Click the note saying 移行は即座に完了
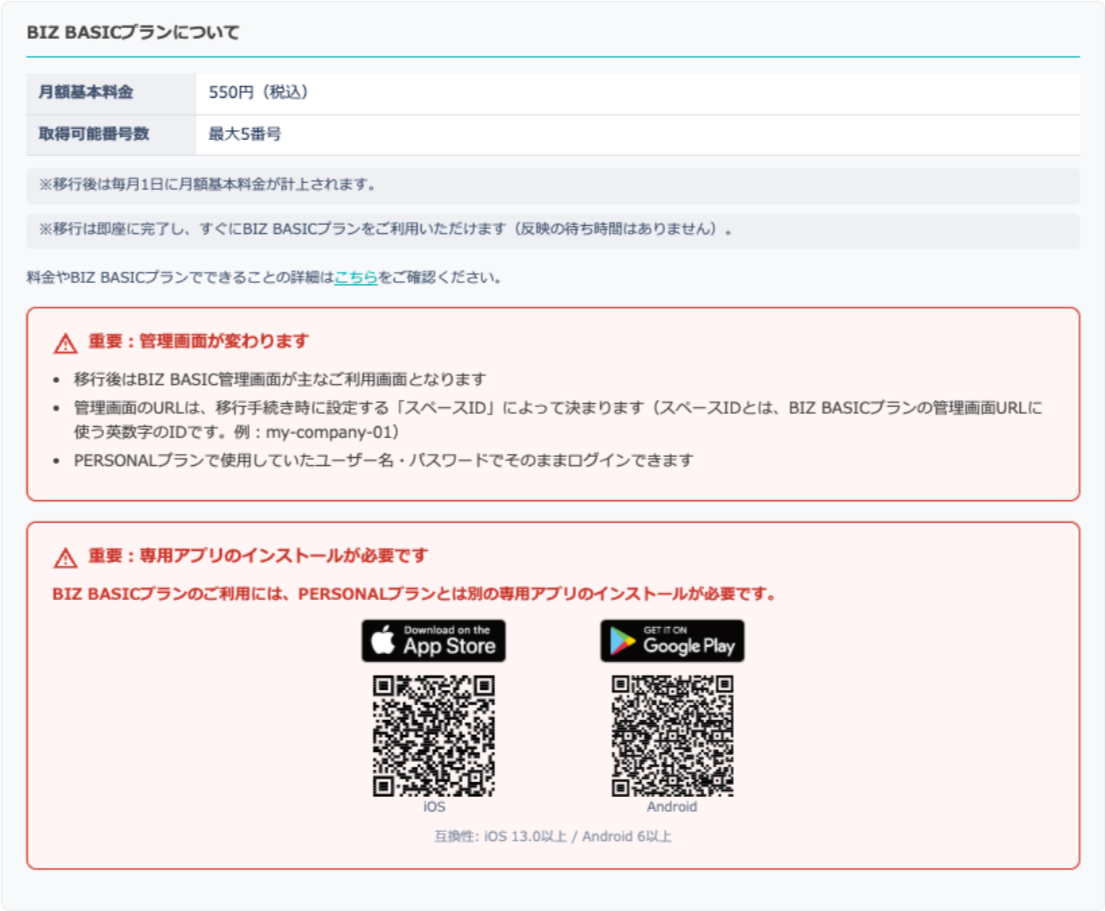This screenshot has width=1105, height=911. point(385,230)
